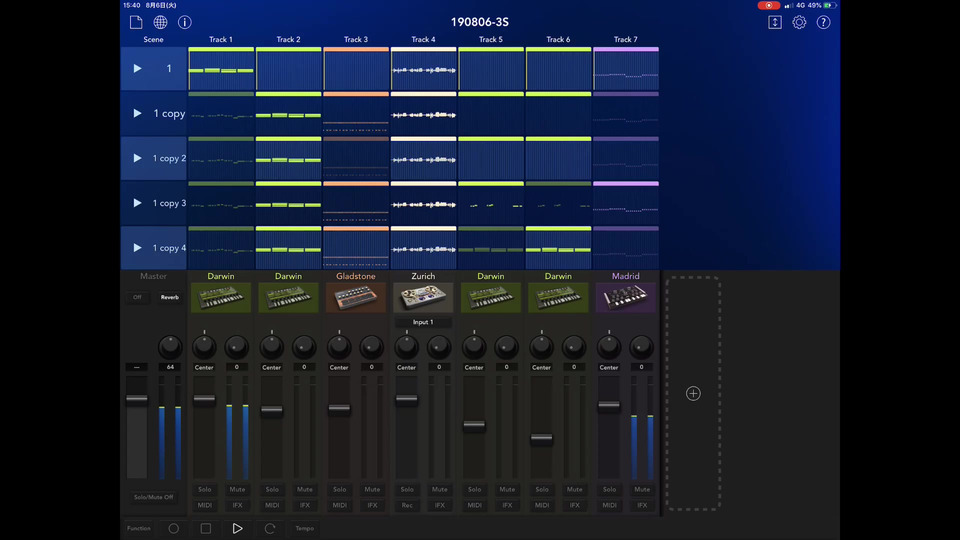This screenshot has width=960, height=540.
Task: Open IFX effects for the Zurich track
Action: [x=439, y=505]
